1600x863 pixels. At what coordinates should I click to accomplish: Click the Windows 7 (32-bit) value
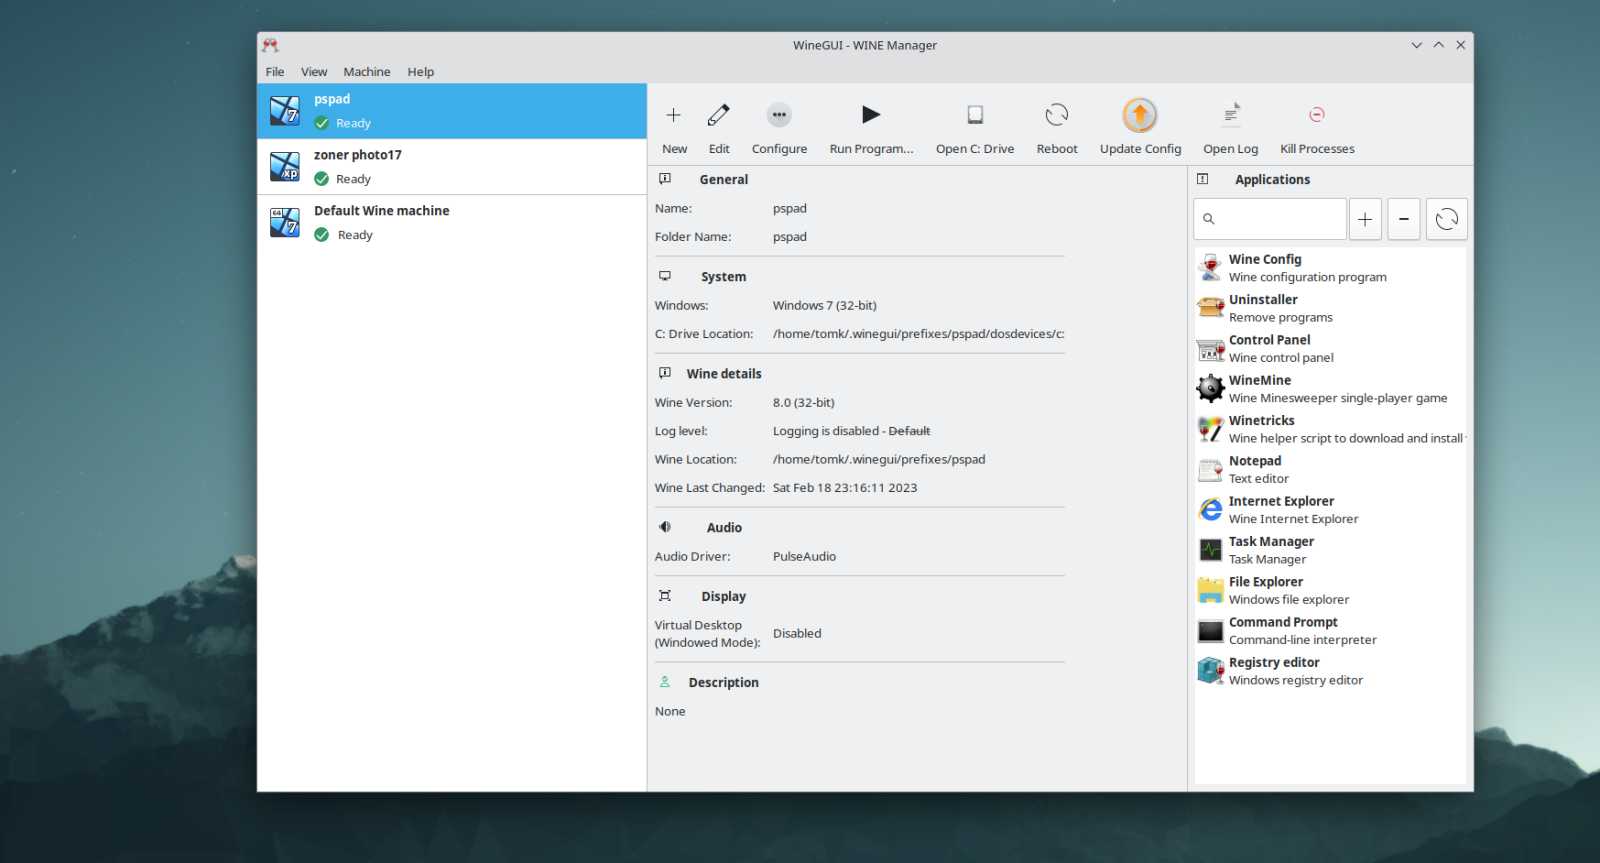point(824,306)
